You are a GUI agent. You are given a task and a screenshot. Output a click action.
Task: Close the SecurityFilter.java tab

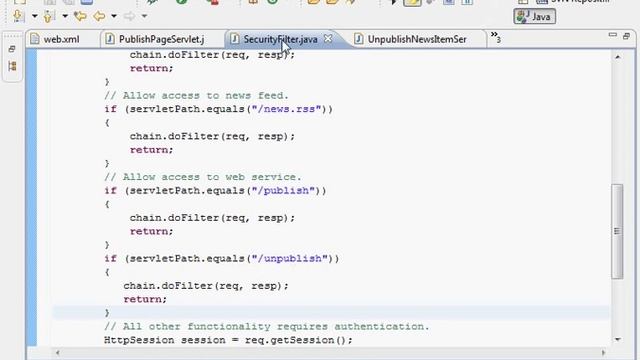(x=328, y=39)
